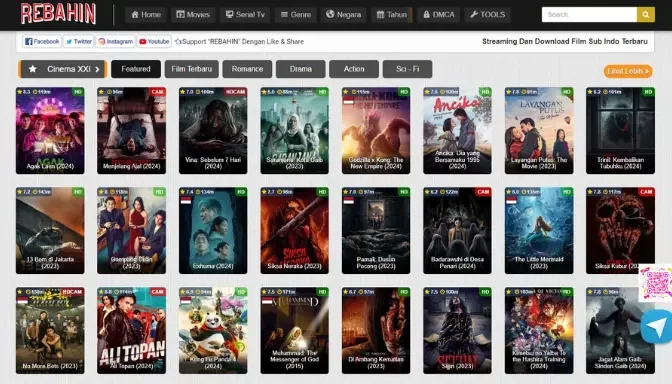Go to Home in navigation bar

click(x=146, y=15)
